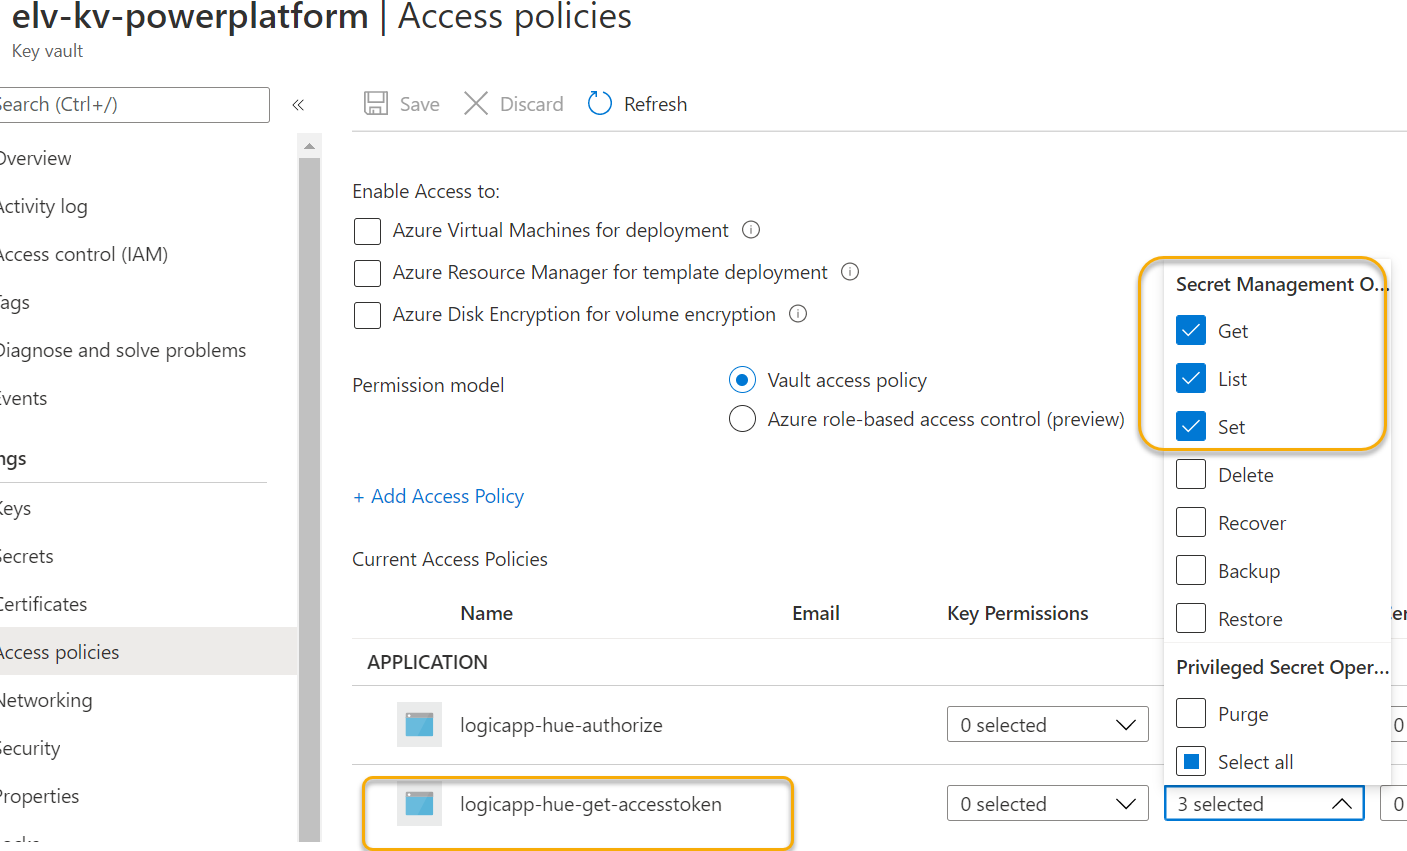1407x851 pixels.
Task: Uncheck the Set secret permission
Action: click(x=1191, y=427)
